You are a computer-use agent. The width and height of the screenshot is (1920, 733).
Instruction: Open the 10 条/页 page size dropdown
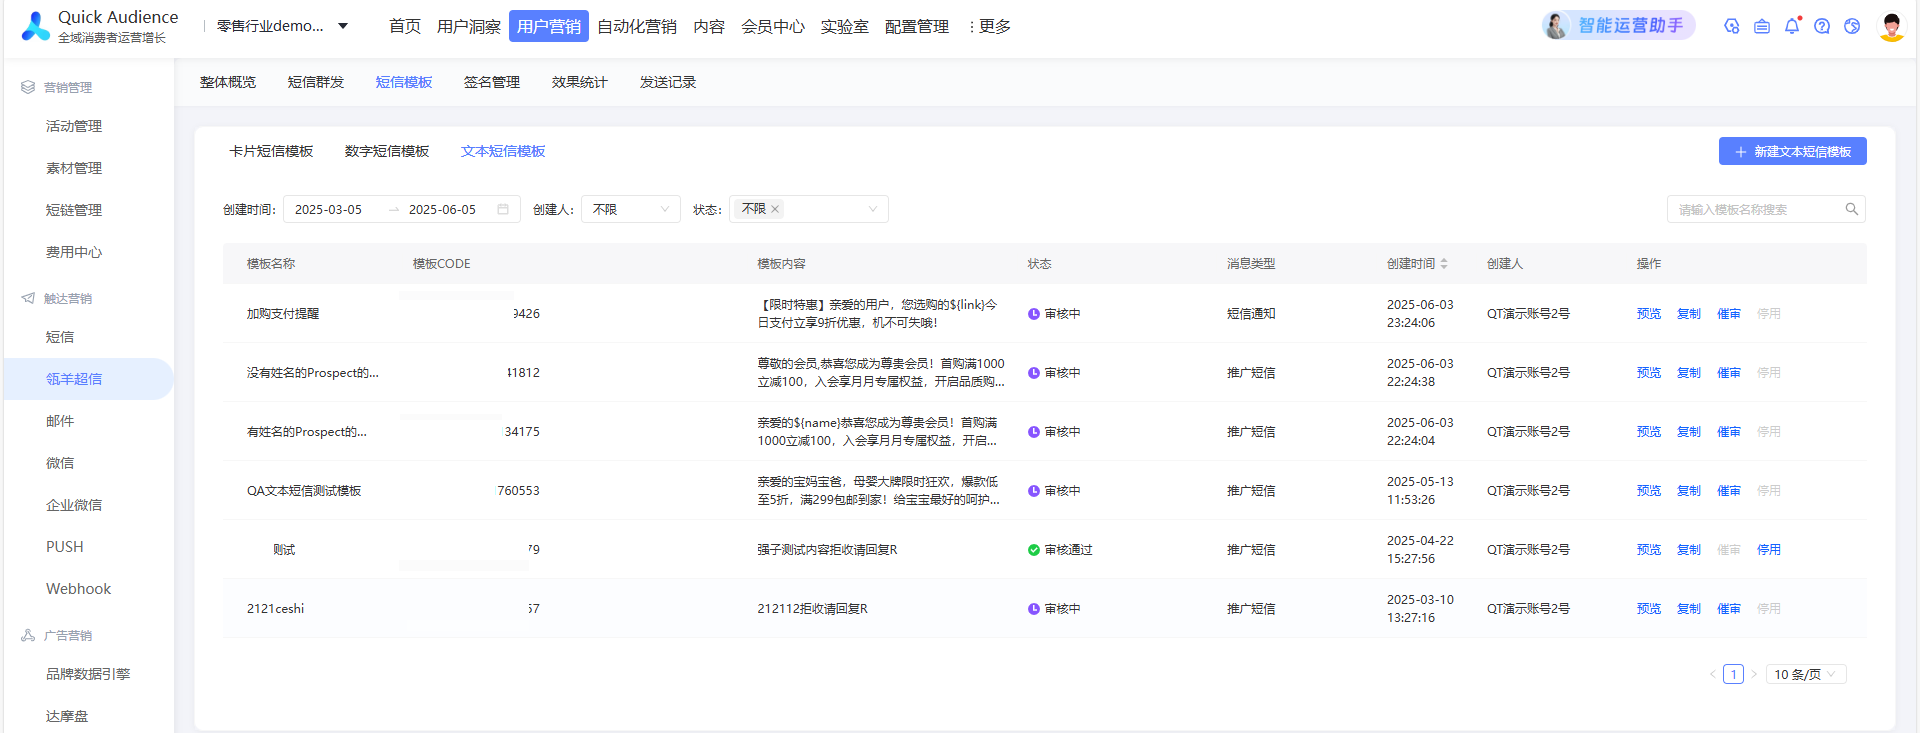pos(1806,674)
